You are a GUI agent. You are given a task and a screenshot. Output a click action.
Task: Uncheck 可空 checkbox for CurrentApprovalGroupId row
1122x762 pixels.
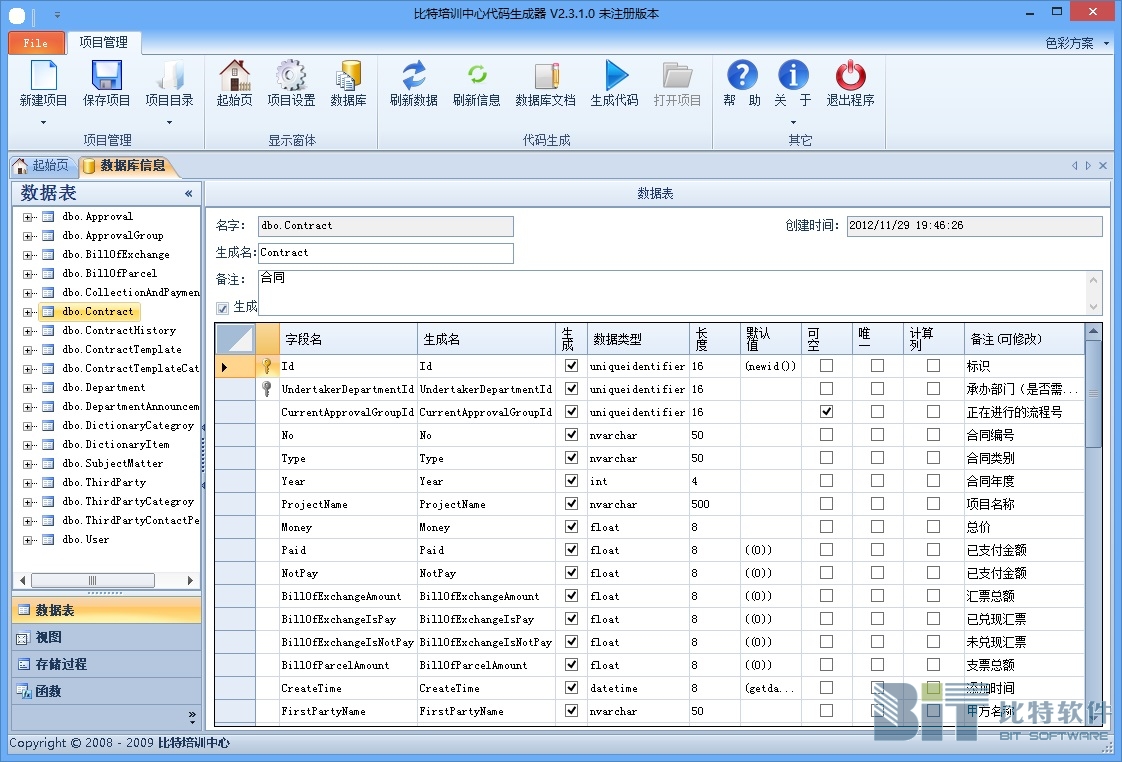click(826, 412)
